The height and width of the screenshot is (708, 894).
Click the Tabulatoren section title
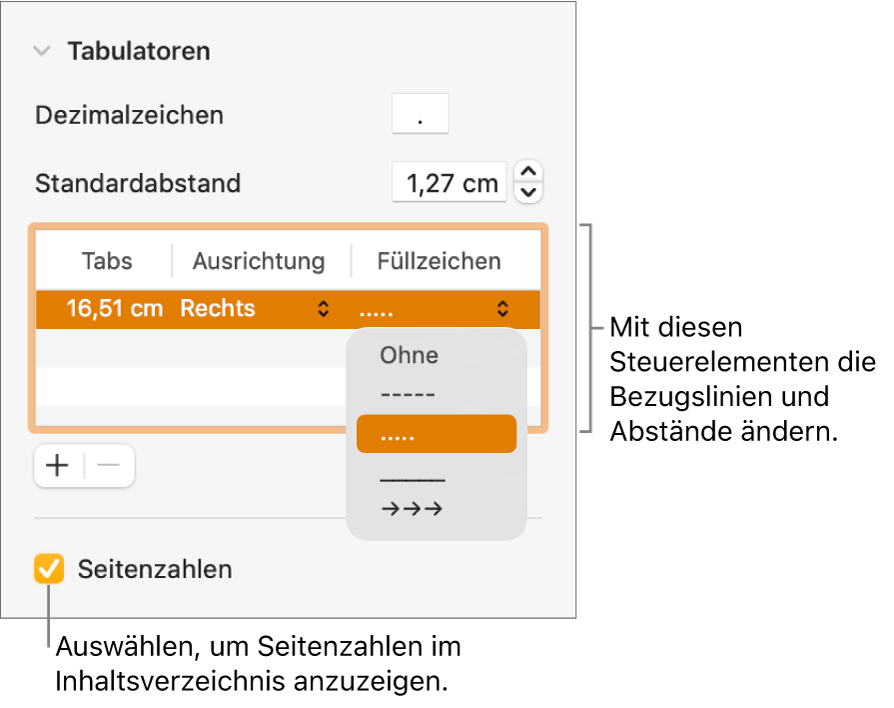139,51
